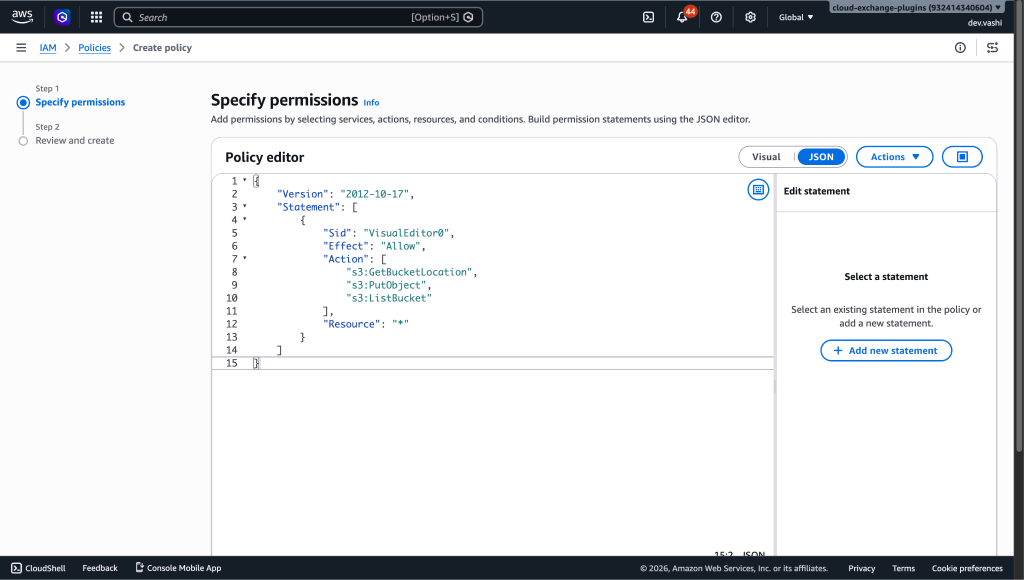This screenshot has width=1024, height=580.
Task: Switch to the Visual editor
Action: pos(766,157)
